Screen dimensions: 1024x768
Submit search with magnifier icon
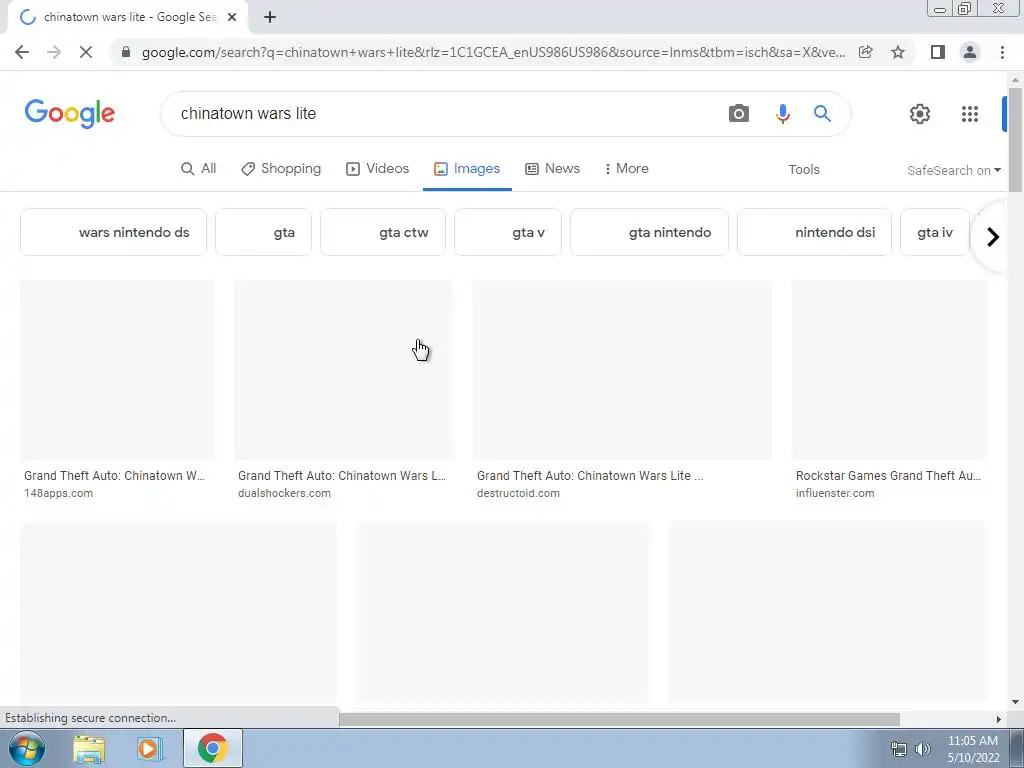(x=822, y=114)
